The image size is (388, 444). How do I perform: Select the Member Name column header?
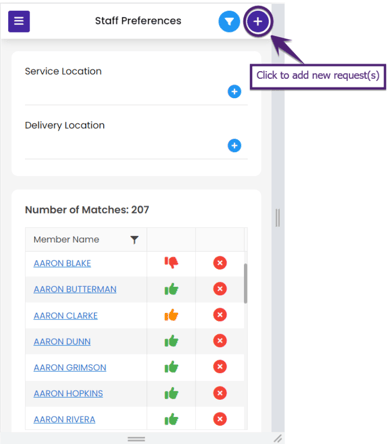point(66,239)
